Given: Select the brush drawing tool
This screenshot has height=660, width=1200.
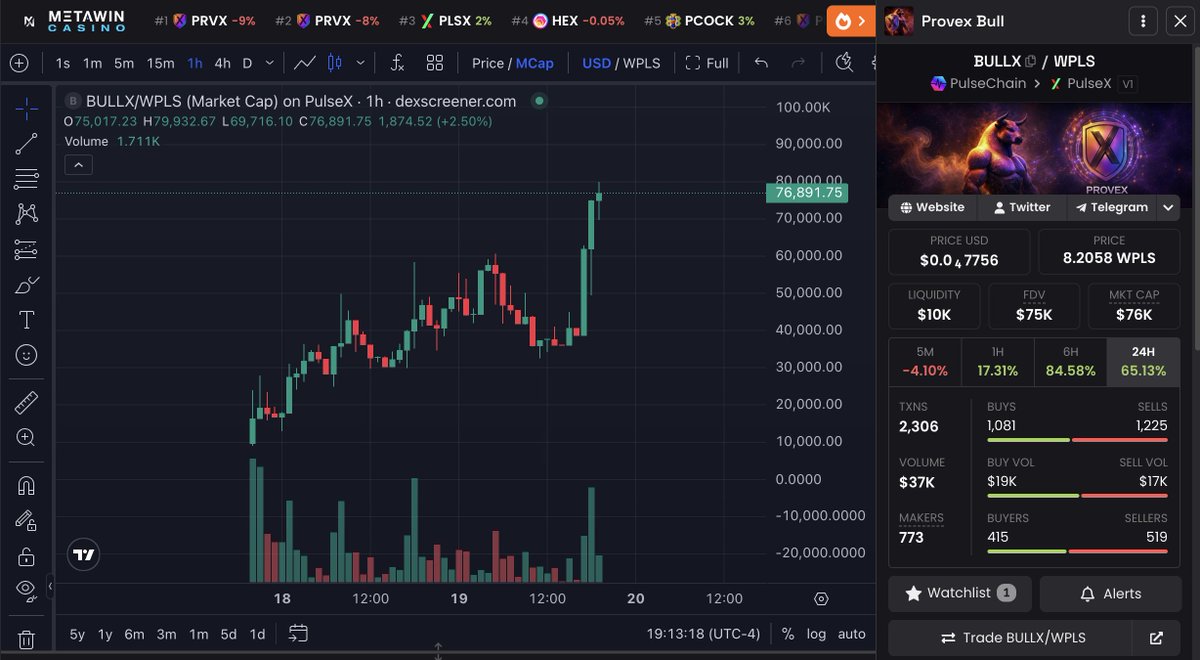Looking at the screenshot, I should [x=27, y=285].
